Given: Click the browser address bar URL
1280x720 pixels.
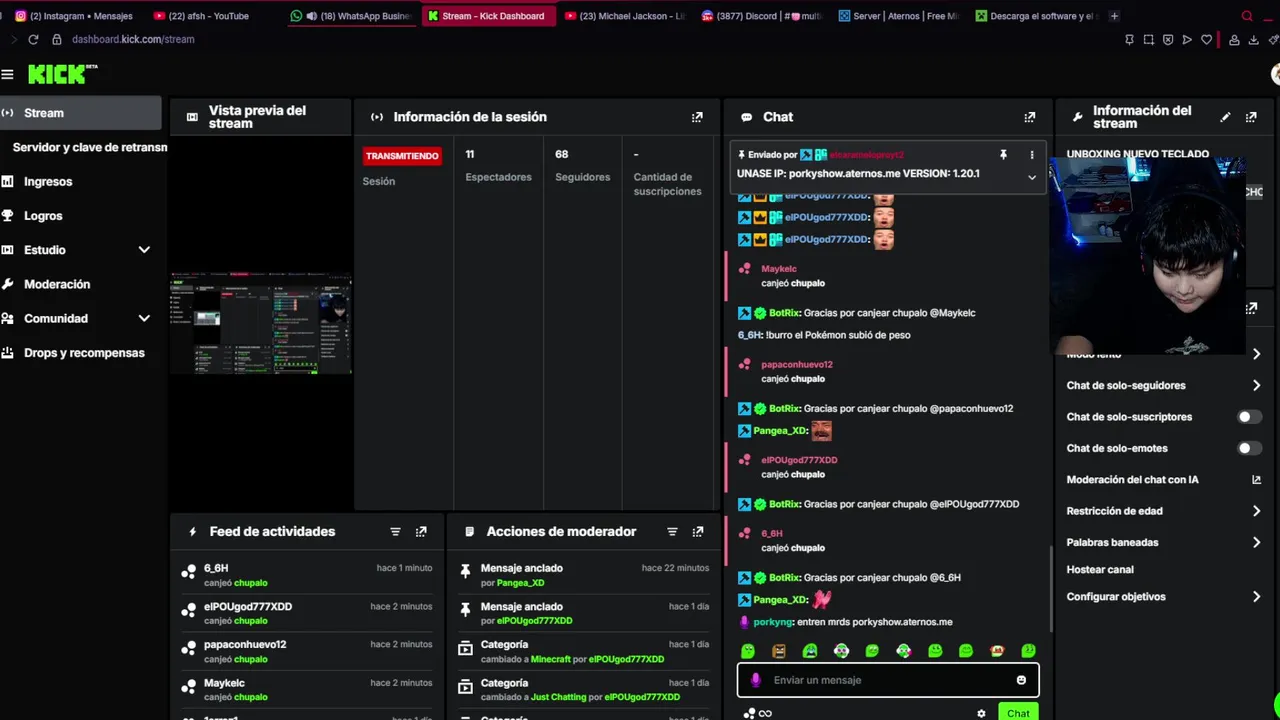Looking at the screenshot, I should [x=133, y=39].
